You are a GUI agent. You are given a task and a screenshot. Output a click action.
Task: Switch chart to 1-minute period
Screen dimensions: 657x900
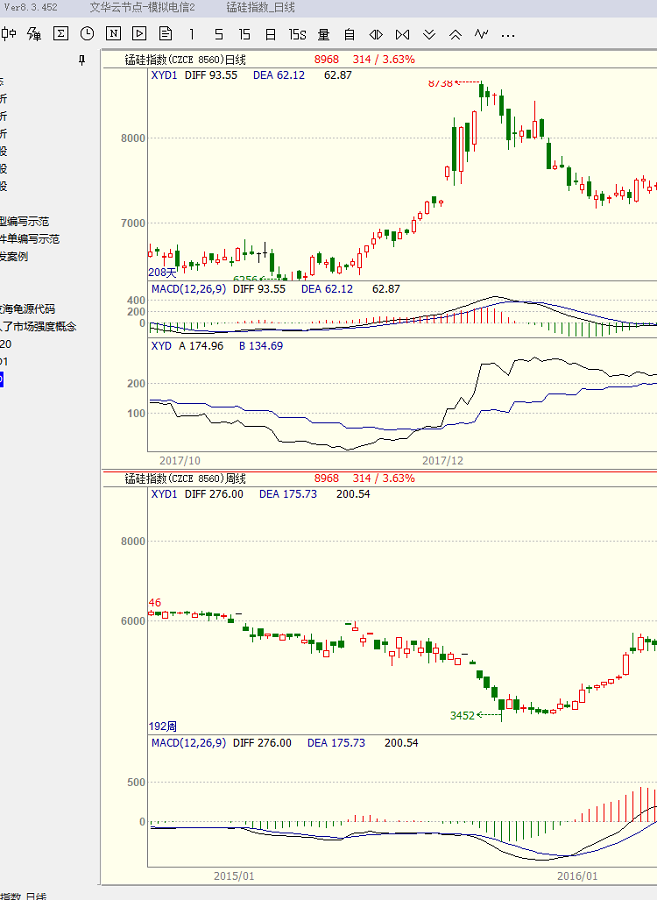tap(193, 34)
